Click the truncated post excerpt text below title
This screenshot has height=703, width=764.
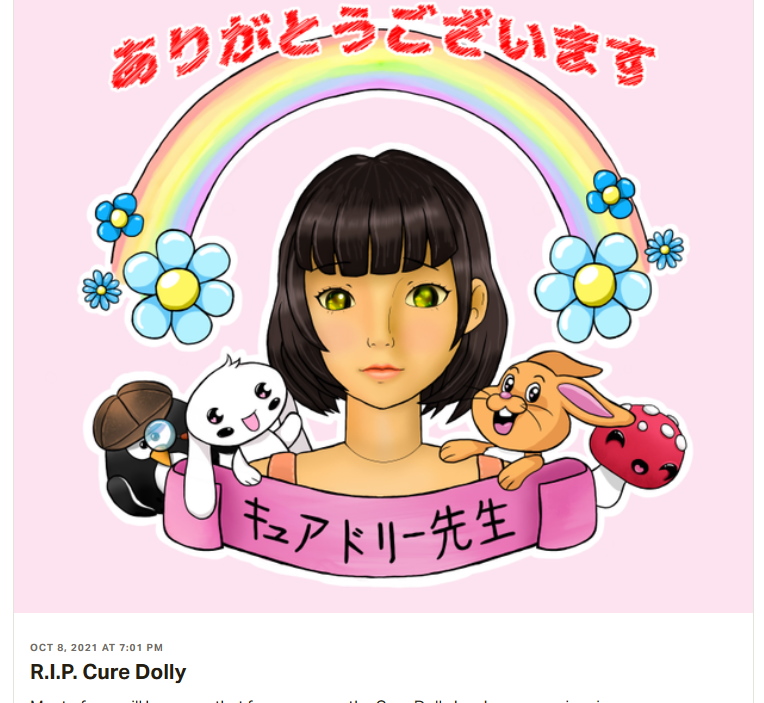[317, 701]
